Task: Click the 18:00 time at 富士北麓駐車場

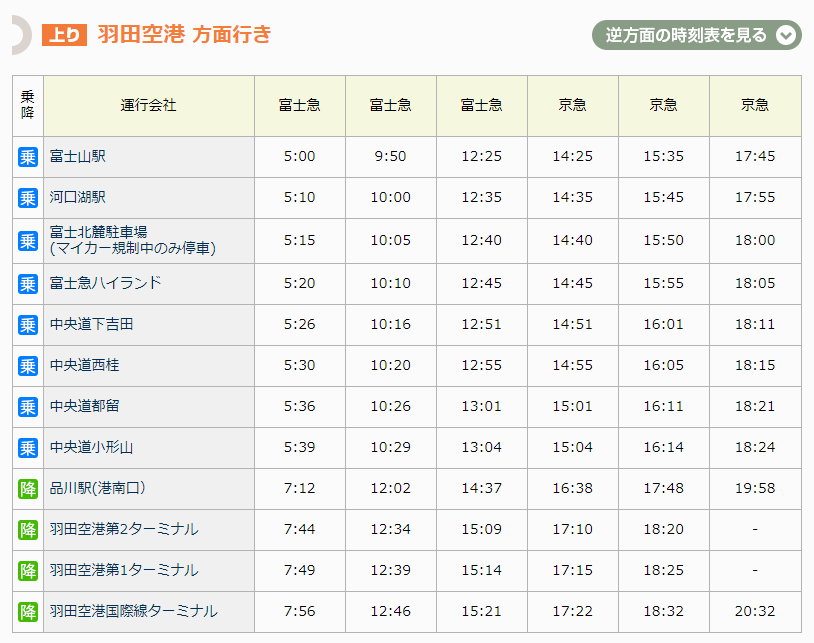Action: [x=755, y=240]
